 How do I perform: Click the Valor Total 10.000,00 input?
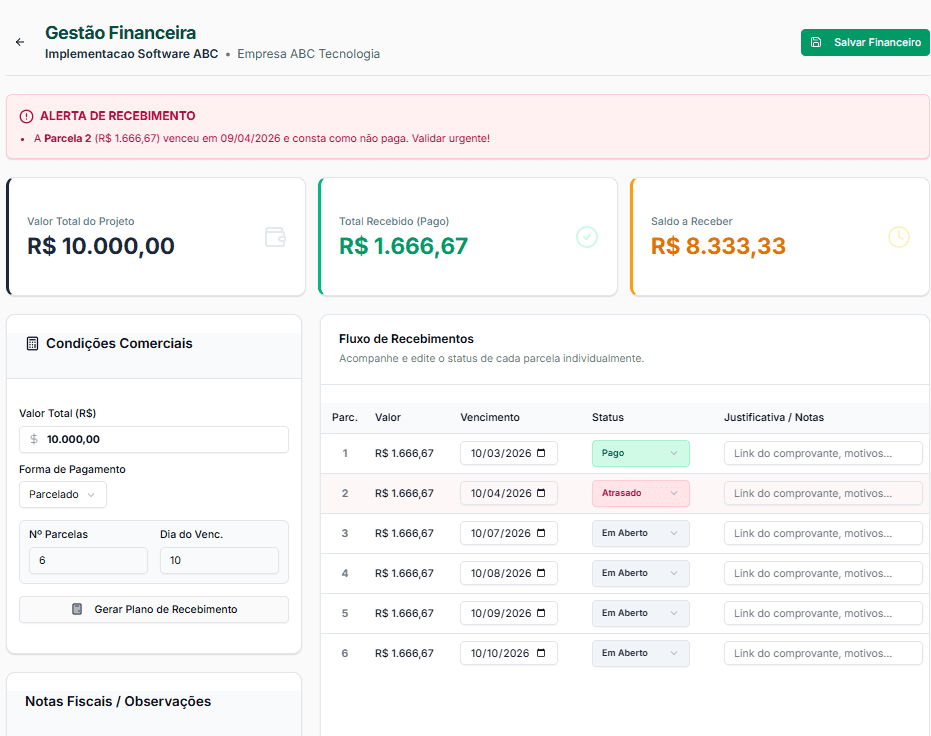(x=154, y=439)
